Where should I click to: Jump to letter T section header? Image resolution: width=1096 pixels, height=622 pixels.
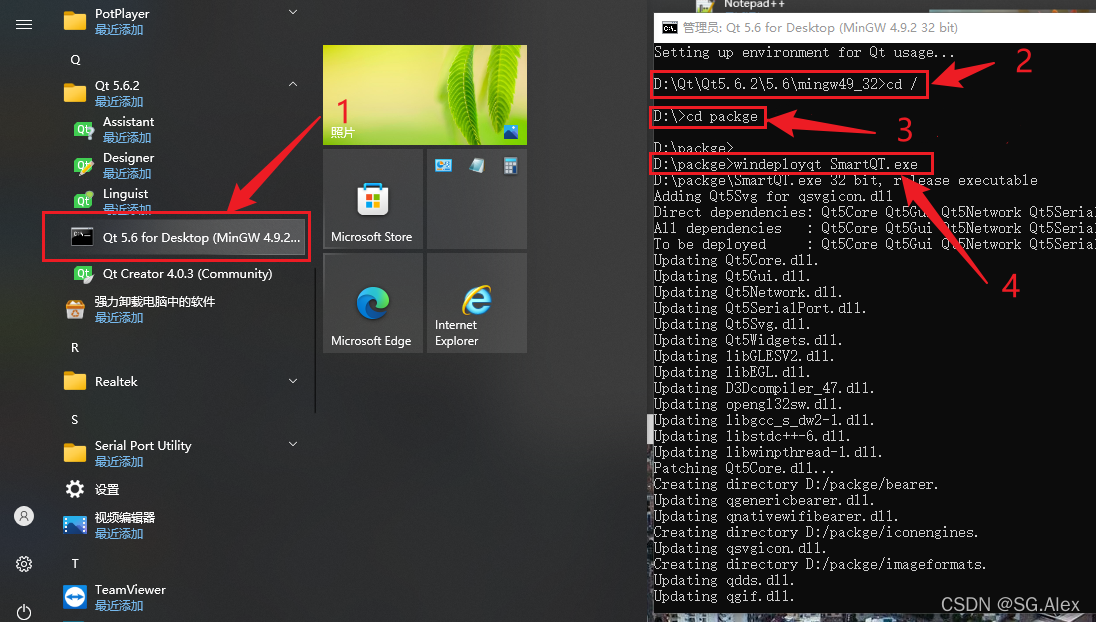pos(75,563)
